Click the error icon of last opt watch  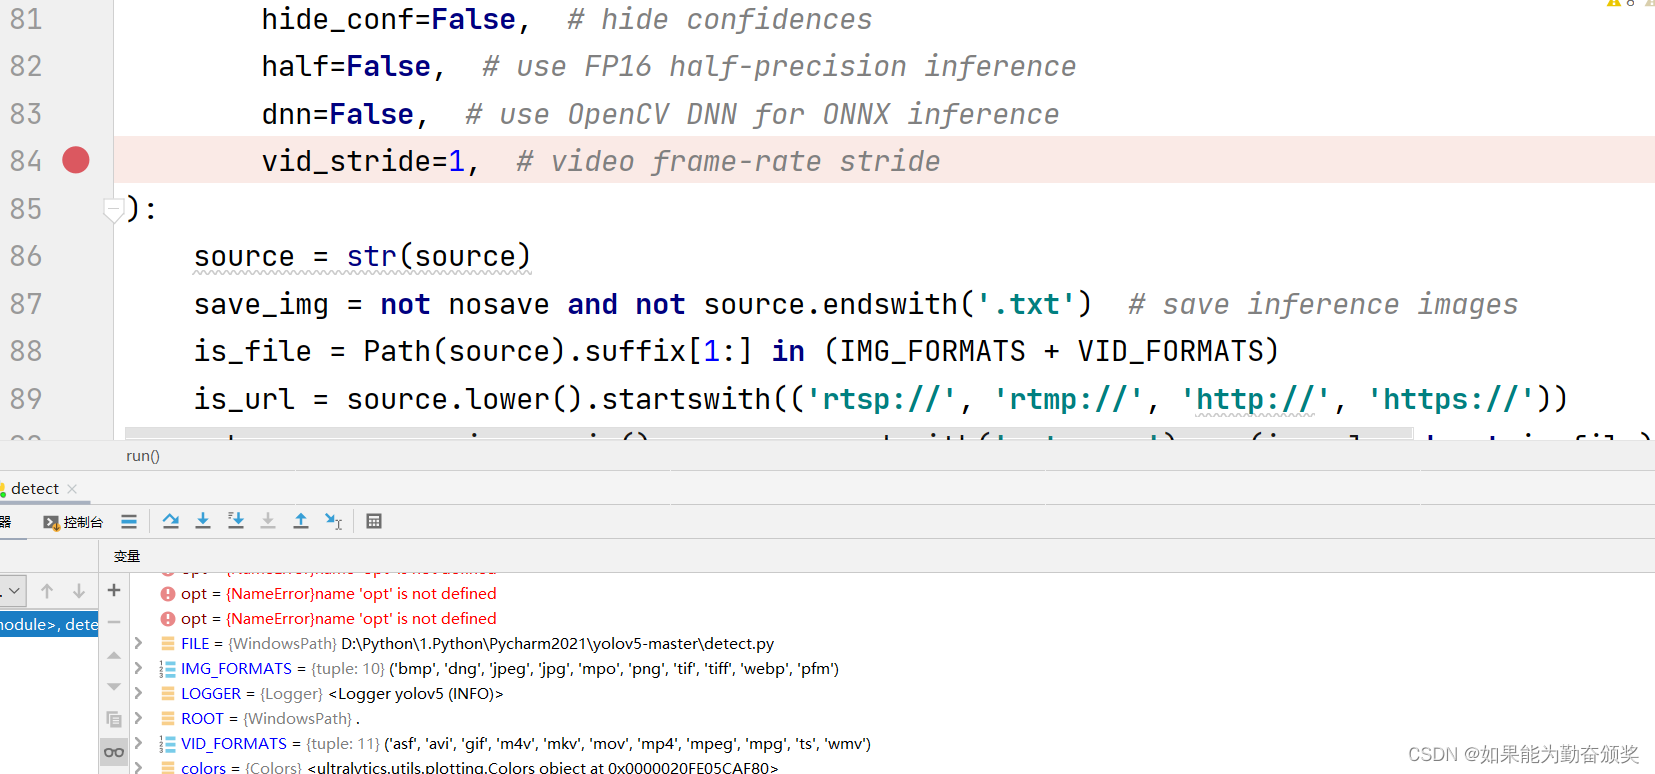(x=168, y=618)
